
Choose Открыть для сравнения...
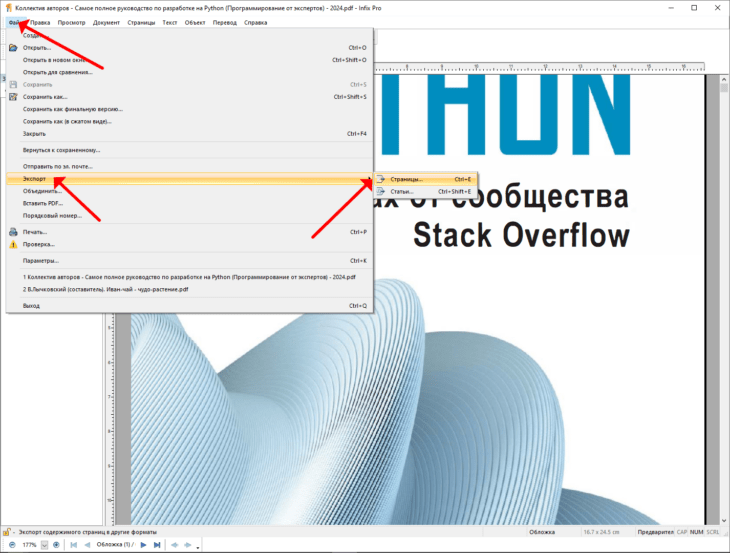[189, 72]
